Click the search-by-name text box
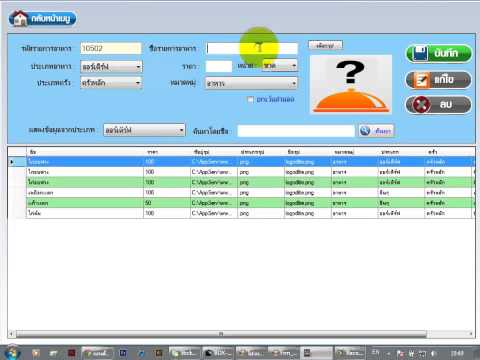 click(296, 131)
